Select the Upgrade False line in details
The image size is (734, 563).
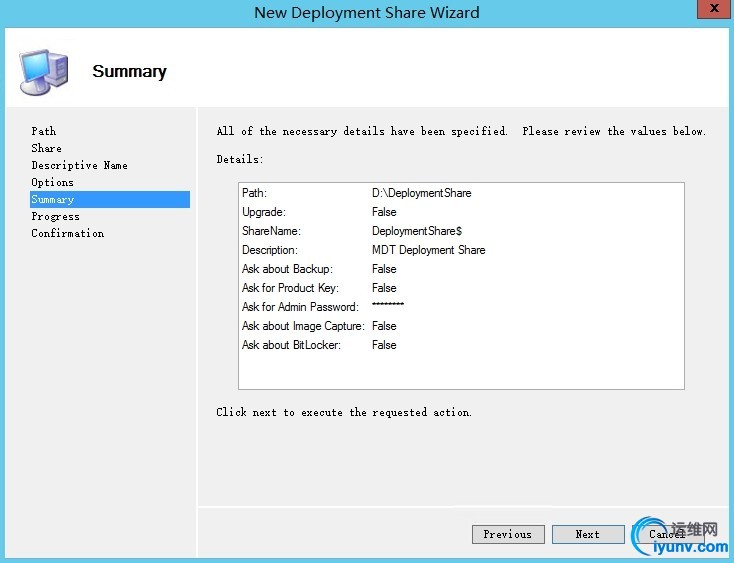[x=320, y=212]
